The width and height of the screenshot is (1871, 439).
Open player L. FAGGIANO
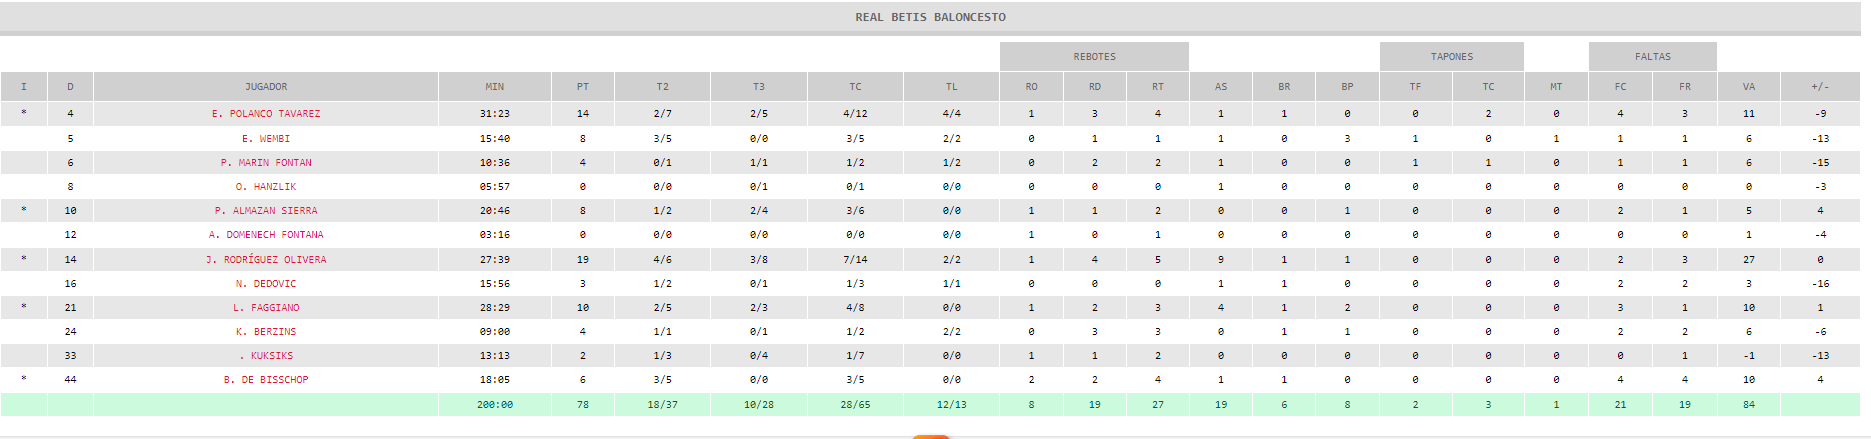266,308
